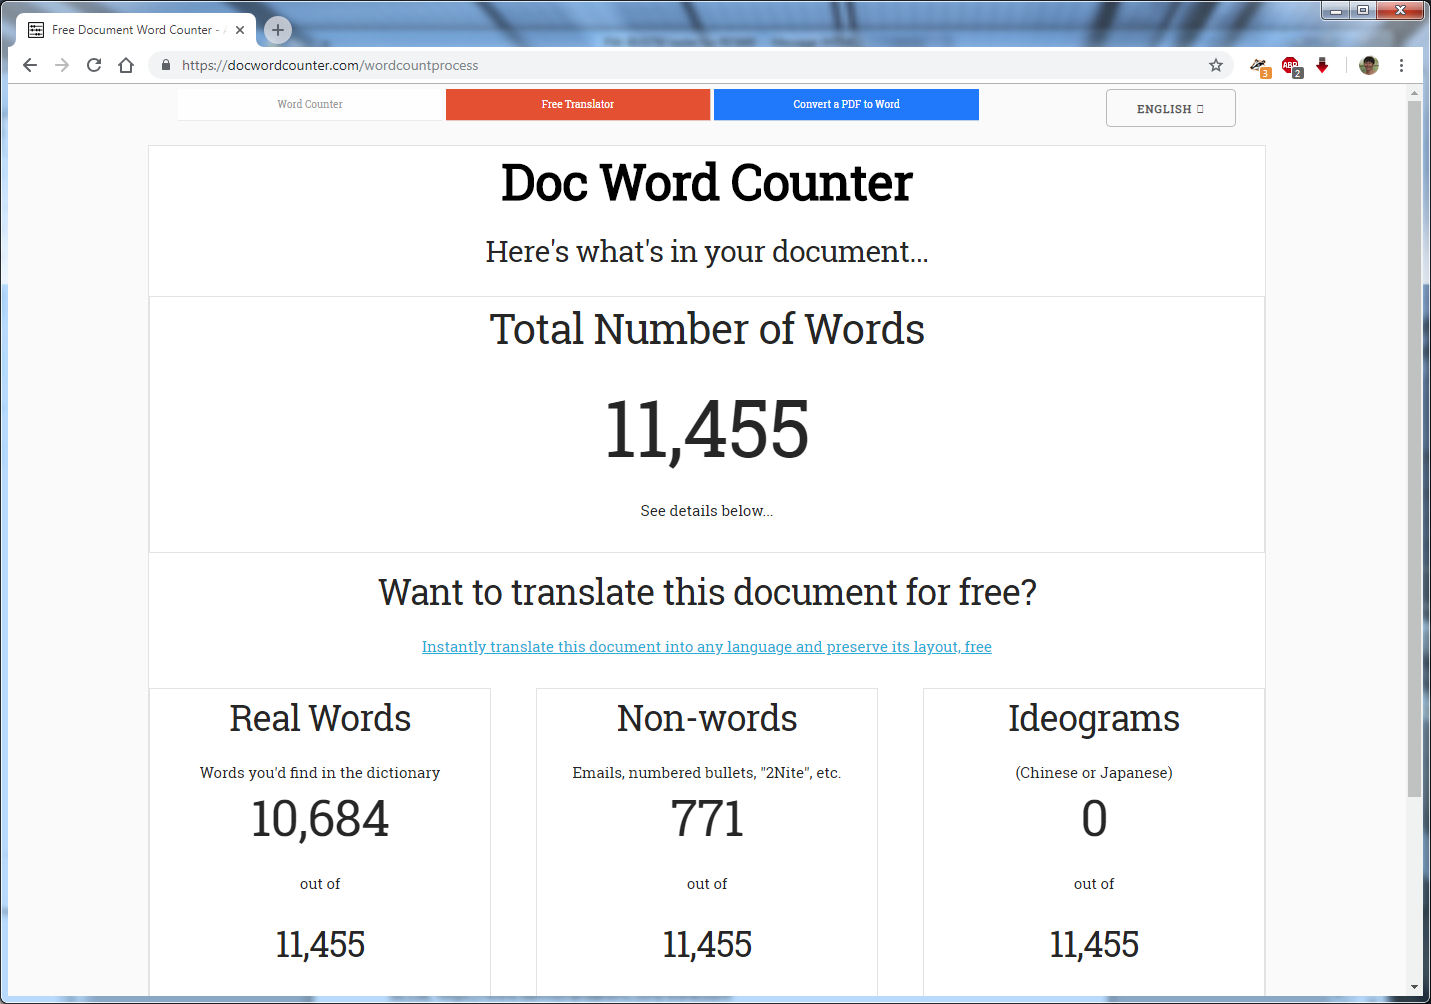
Task: Open the fox extension showing badge 3
Action: 1258,65
